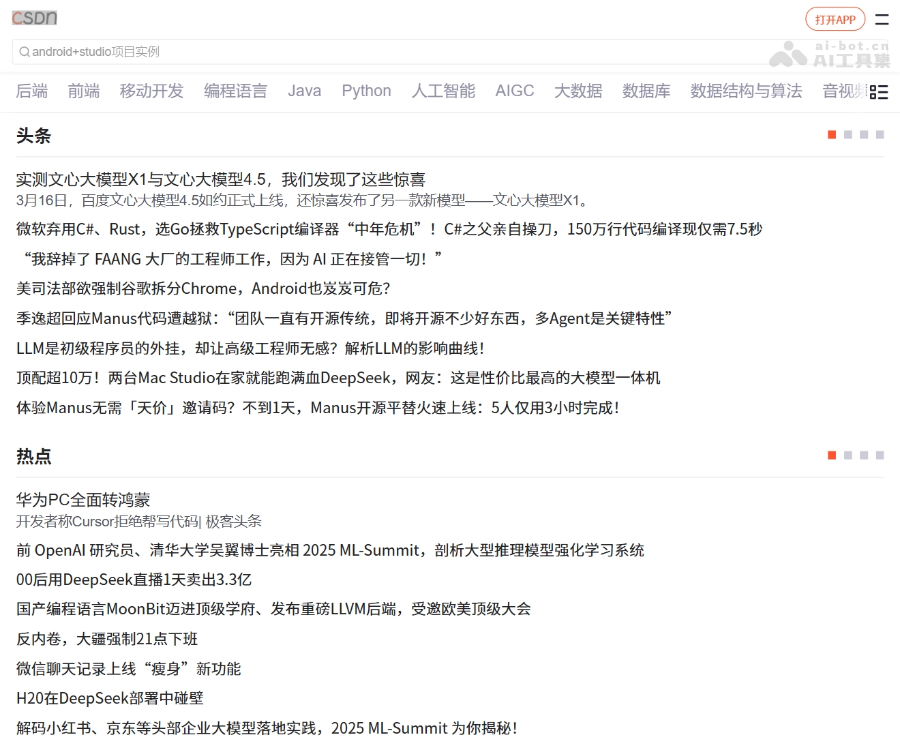This screenshot has width=900, height=750.
Task: Select fourth 头条 carousel dot
Action: (880, 134)
